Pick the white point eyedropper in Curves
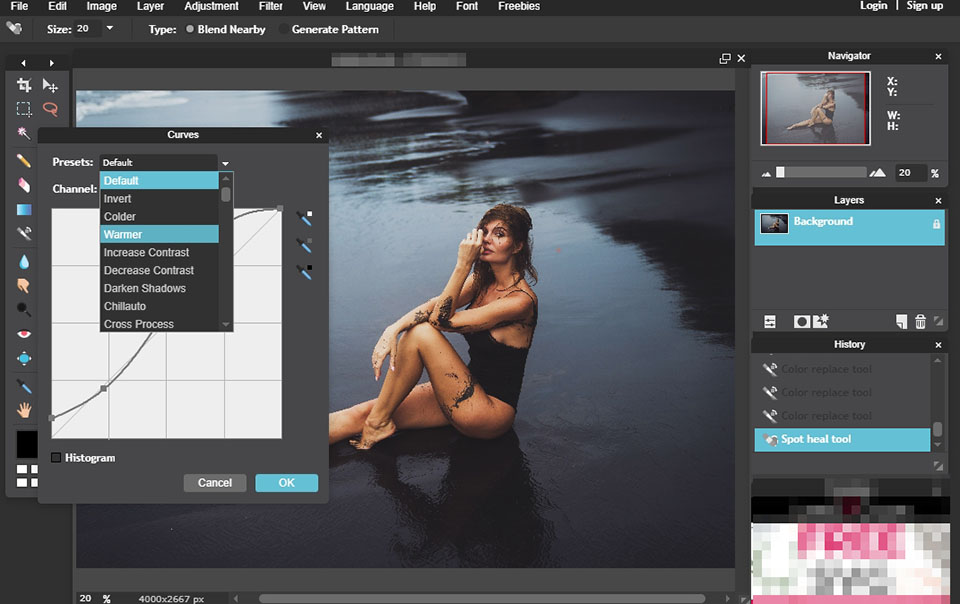Screen dimensions: 960x604 pyautogui.click(x=304, y=217)
